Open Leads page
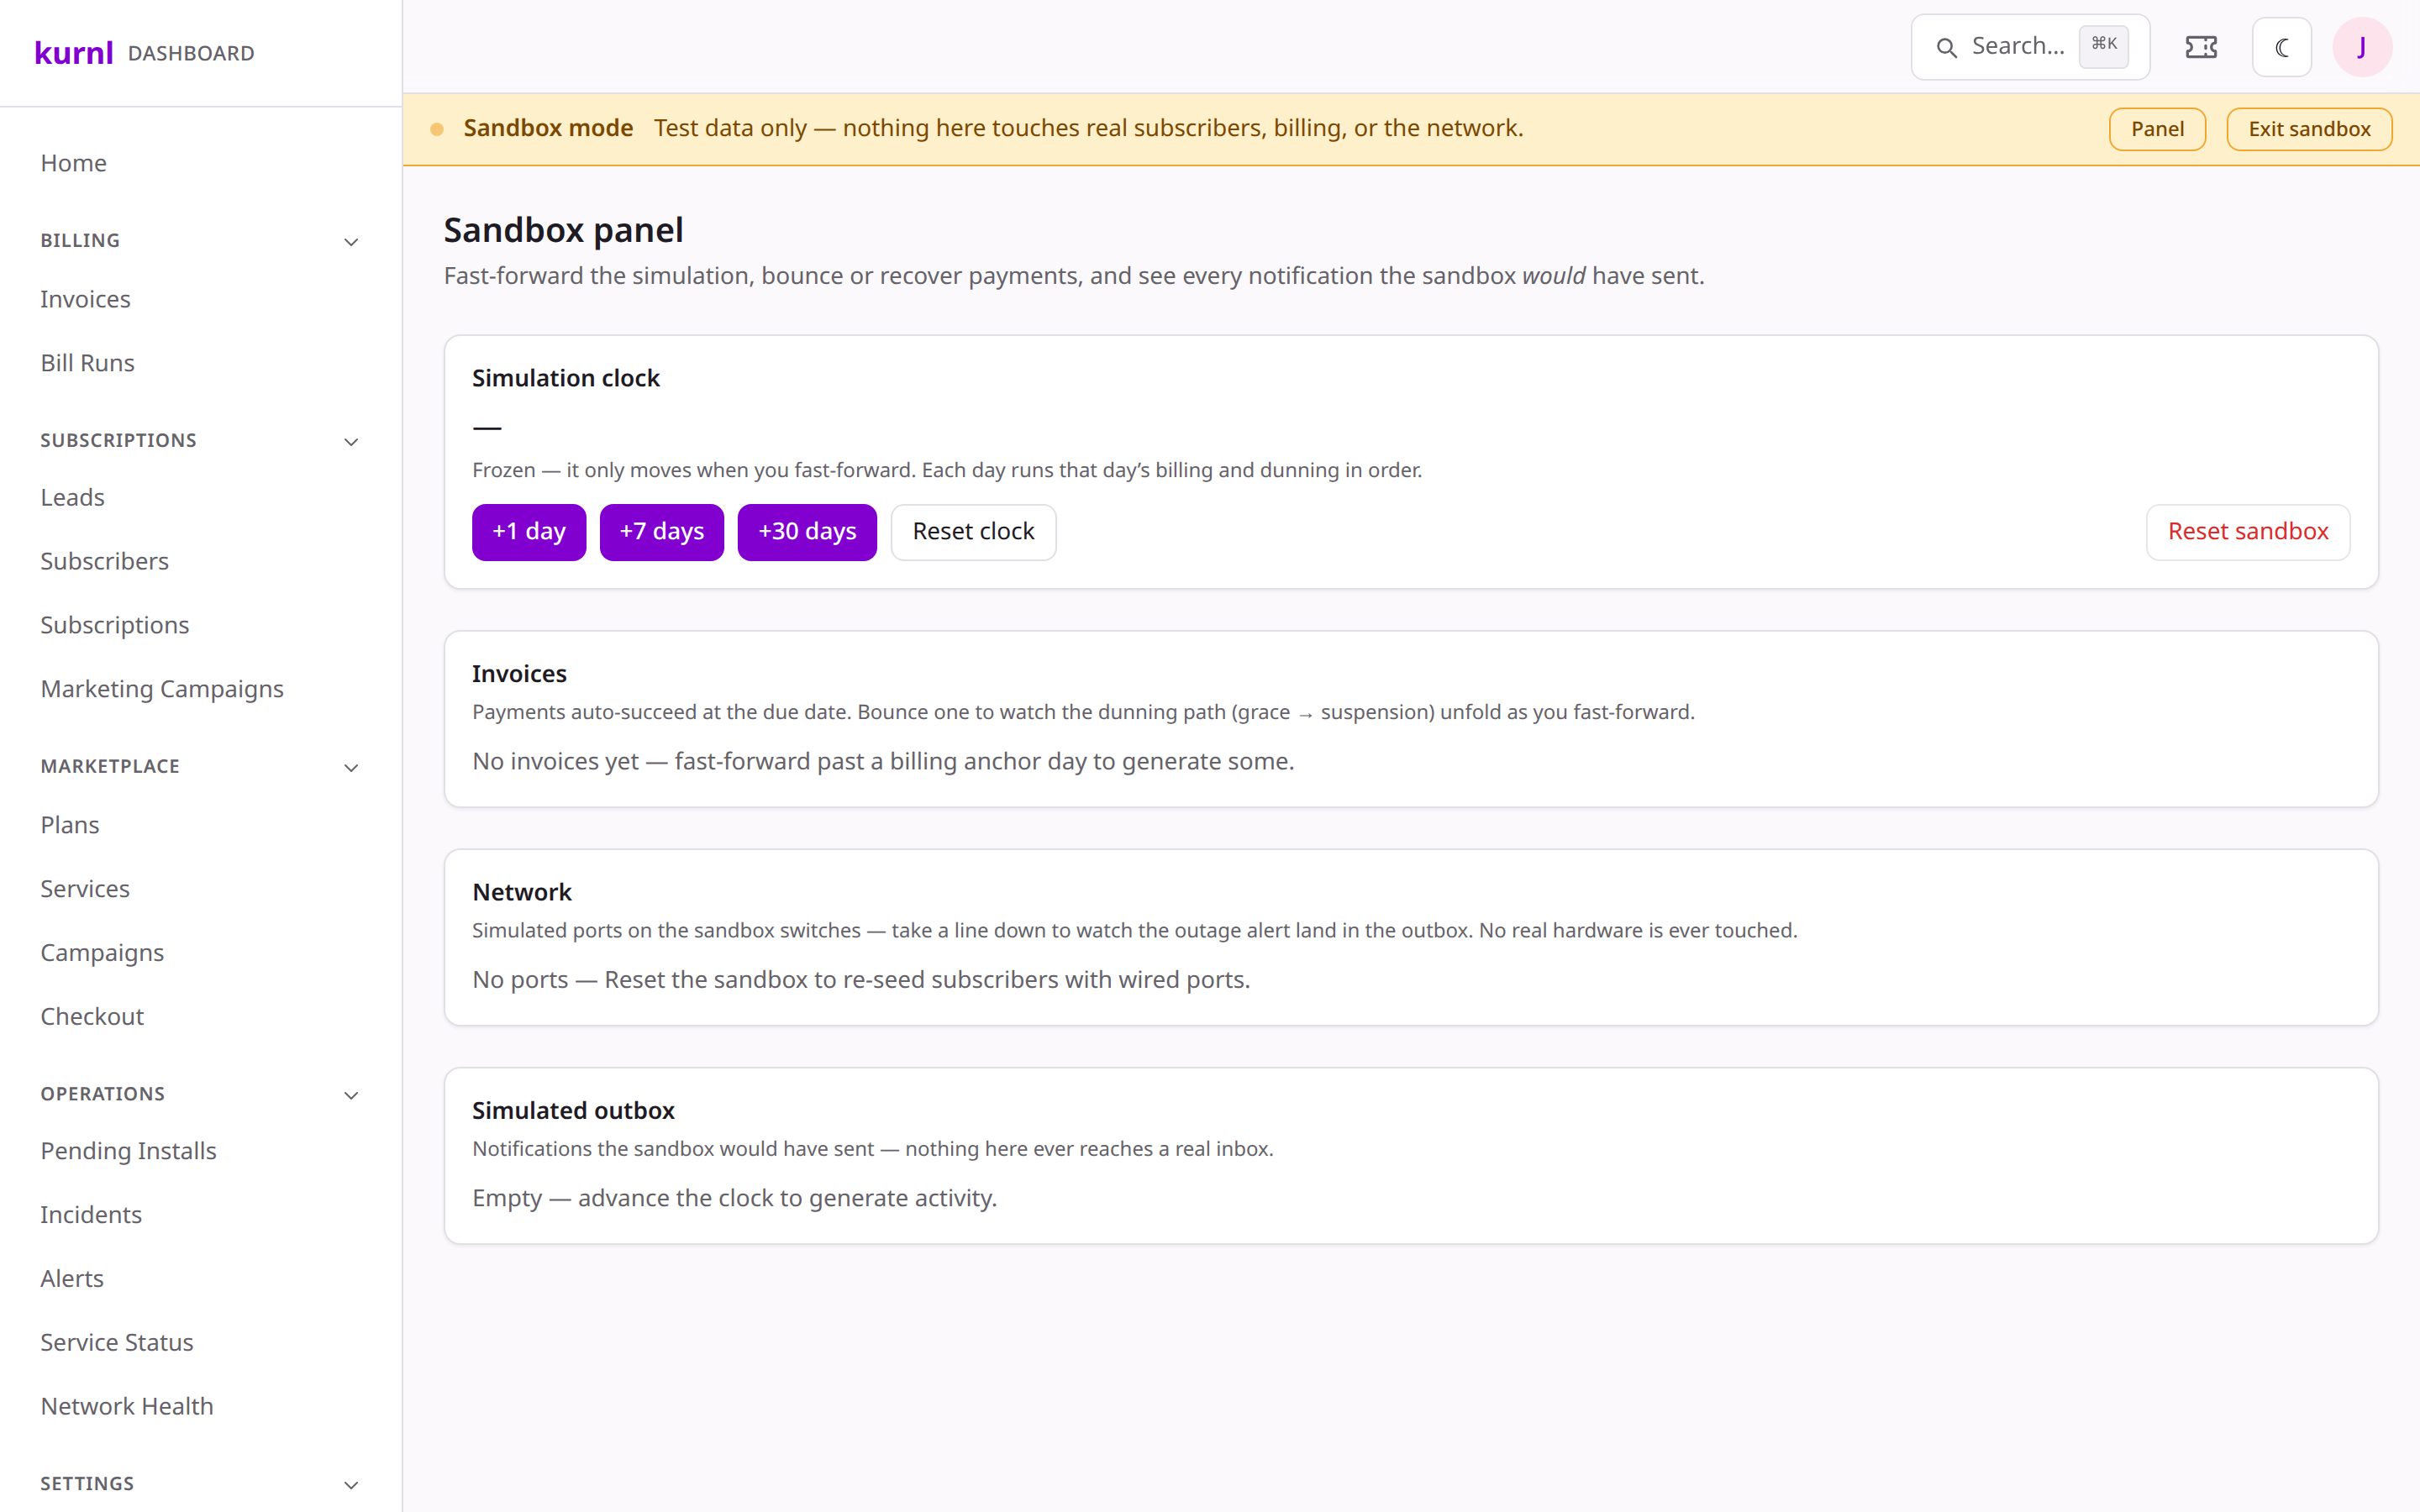Image resolution: width=2420 pixels, height=1512 pixels. coord(72,497)
